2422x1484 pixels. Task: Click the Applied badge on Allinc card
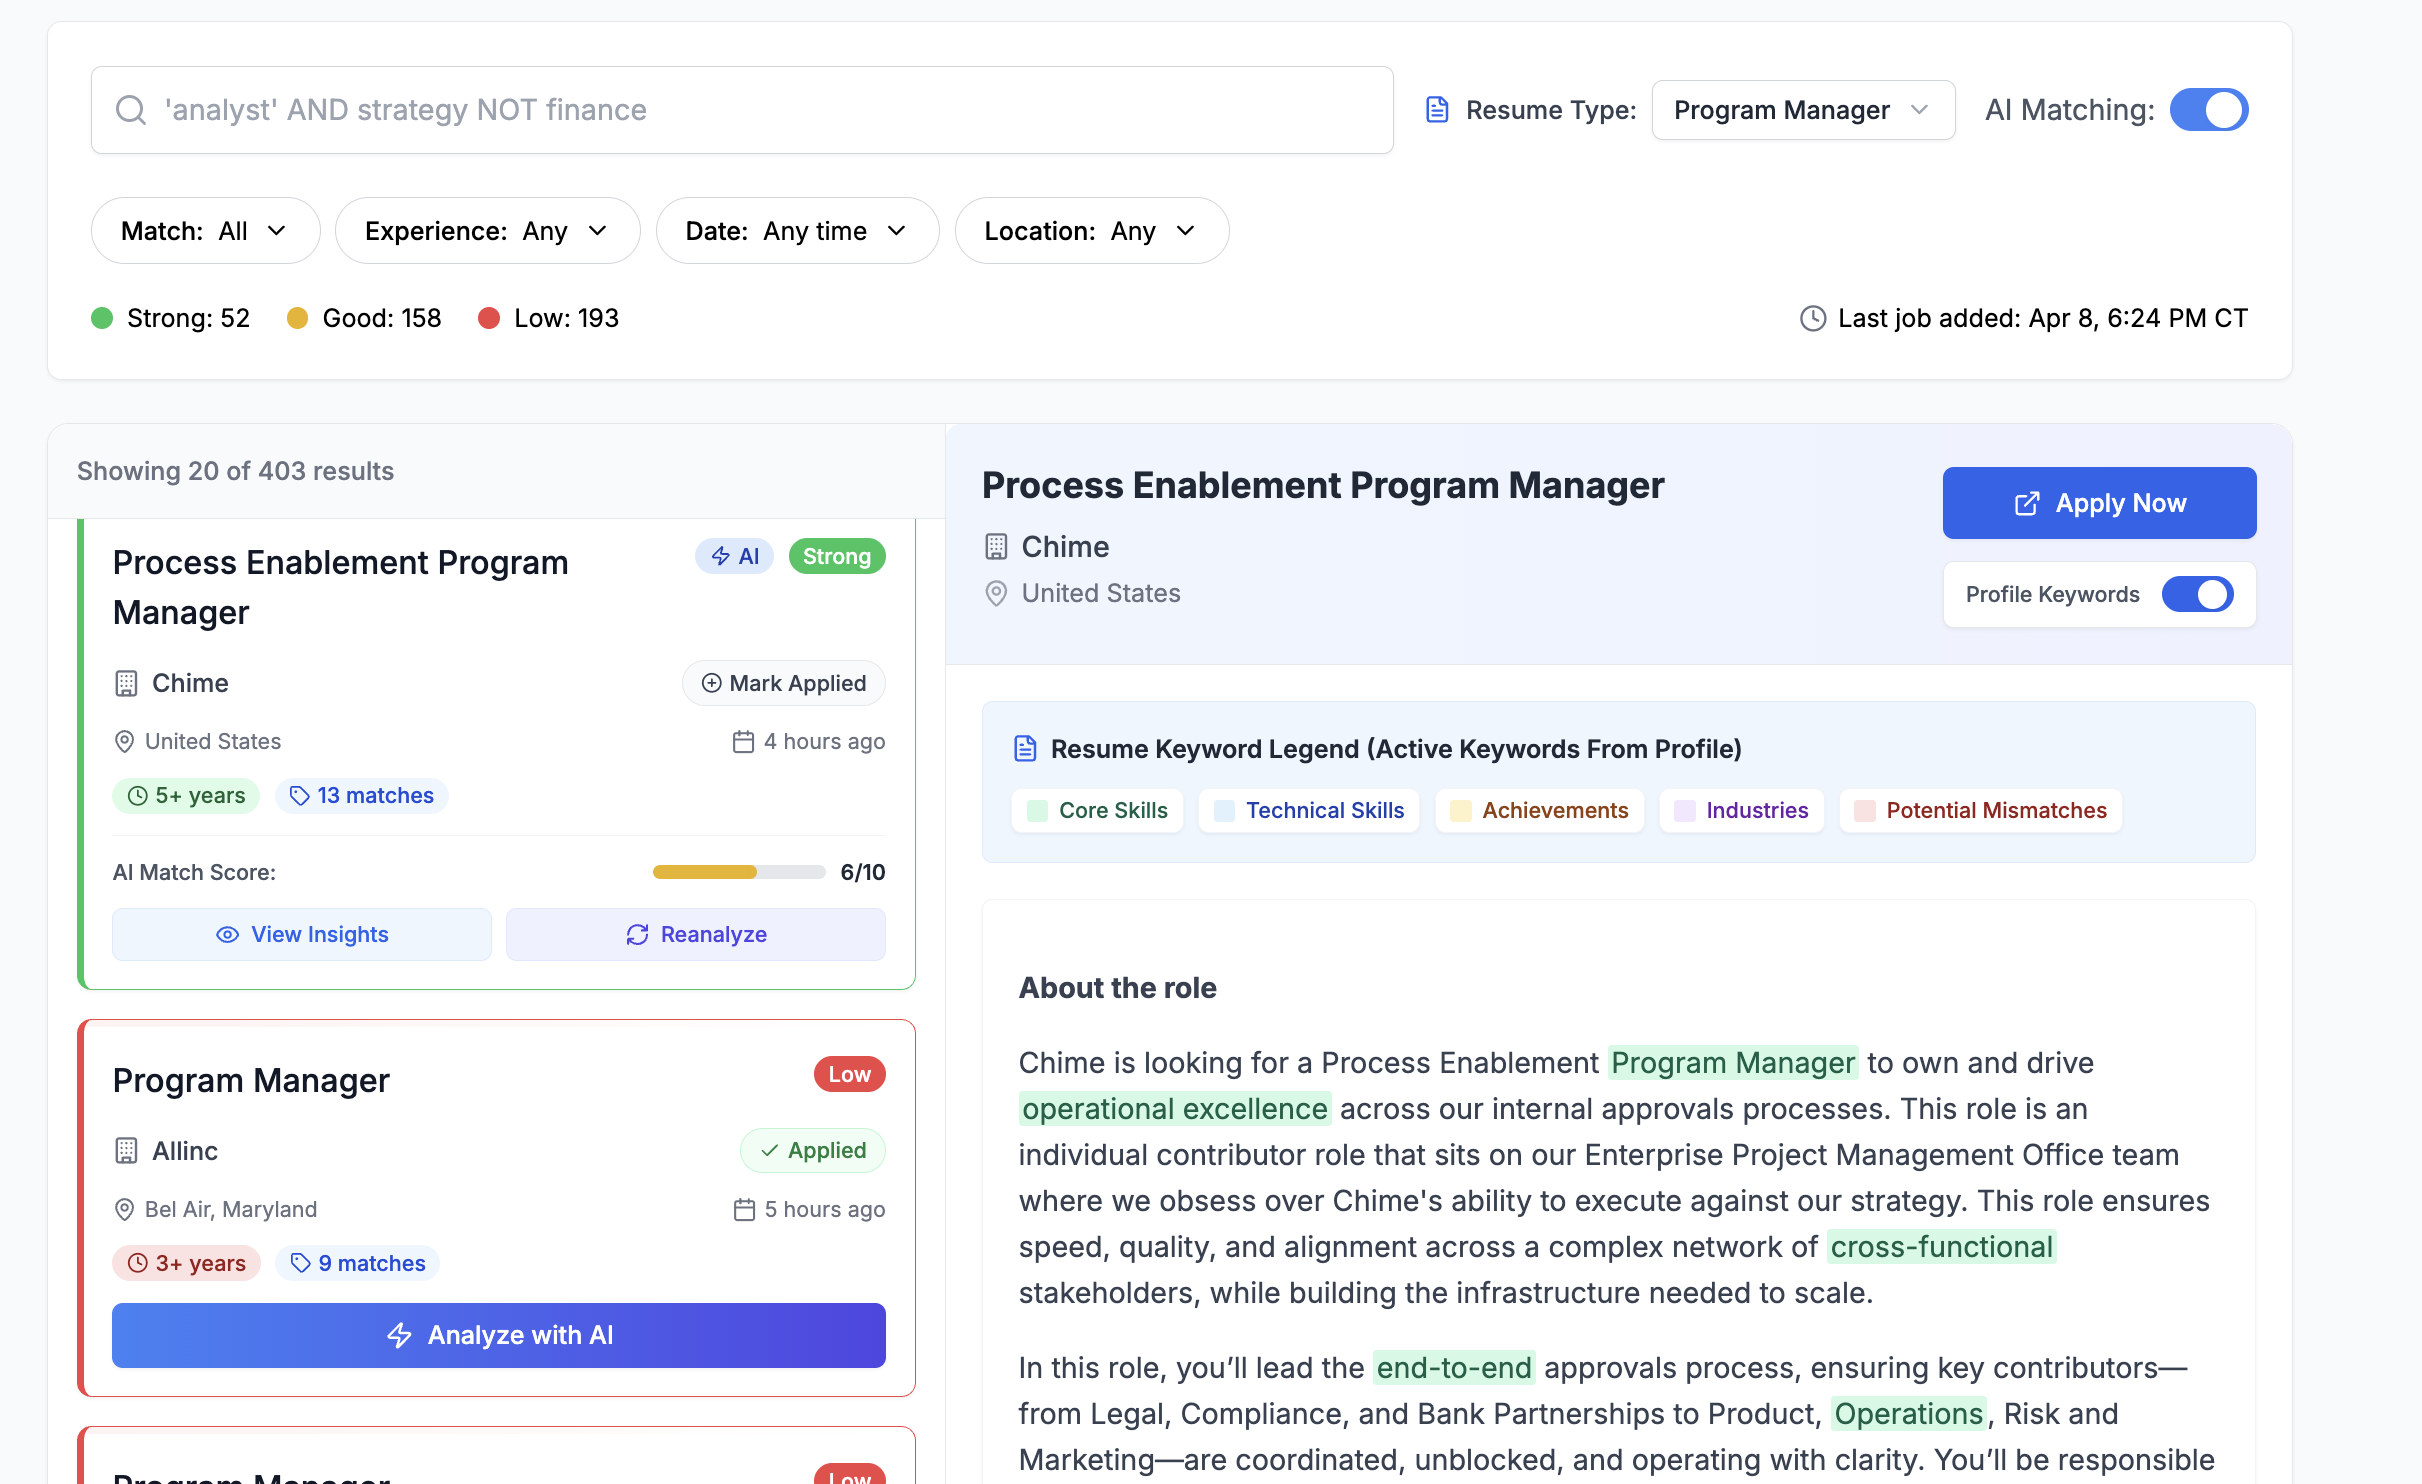coord(812,1150)
